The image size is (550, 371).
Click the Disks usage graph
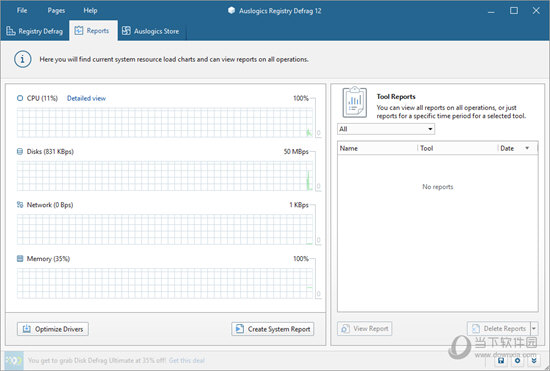click(165, 176)
